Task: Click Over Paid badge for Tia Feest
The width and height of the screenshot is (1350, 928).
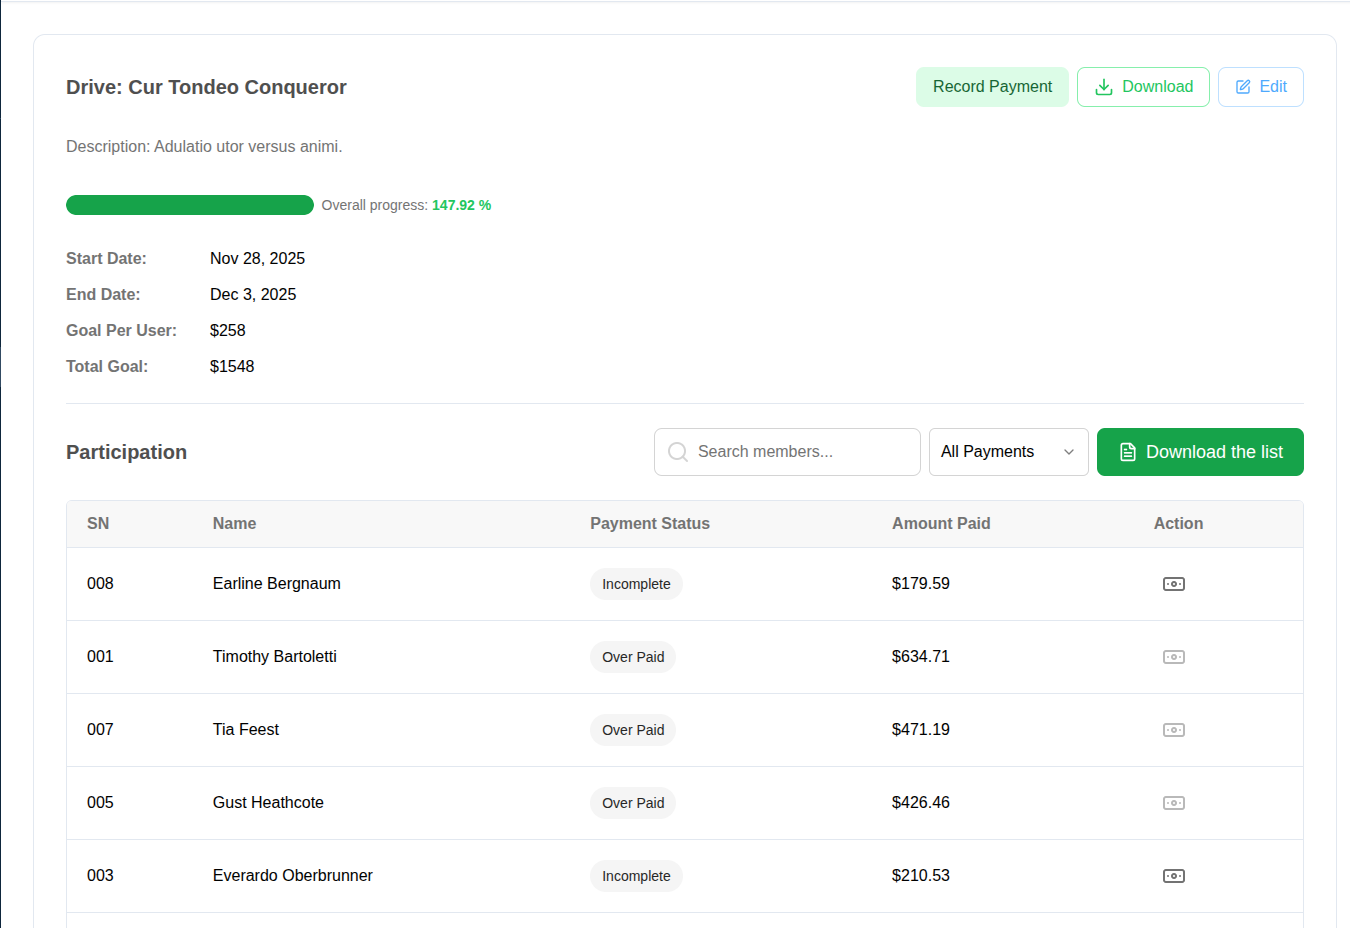Action: tap(633, 730)
